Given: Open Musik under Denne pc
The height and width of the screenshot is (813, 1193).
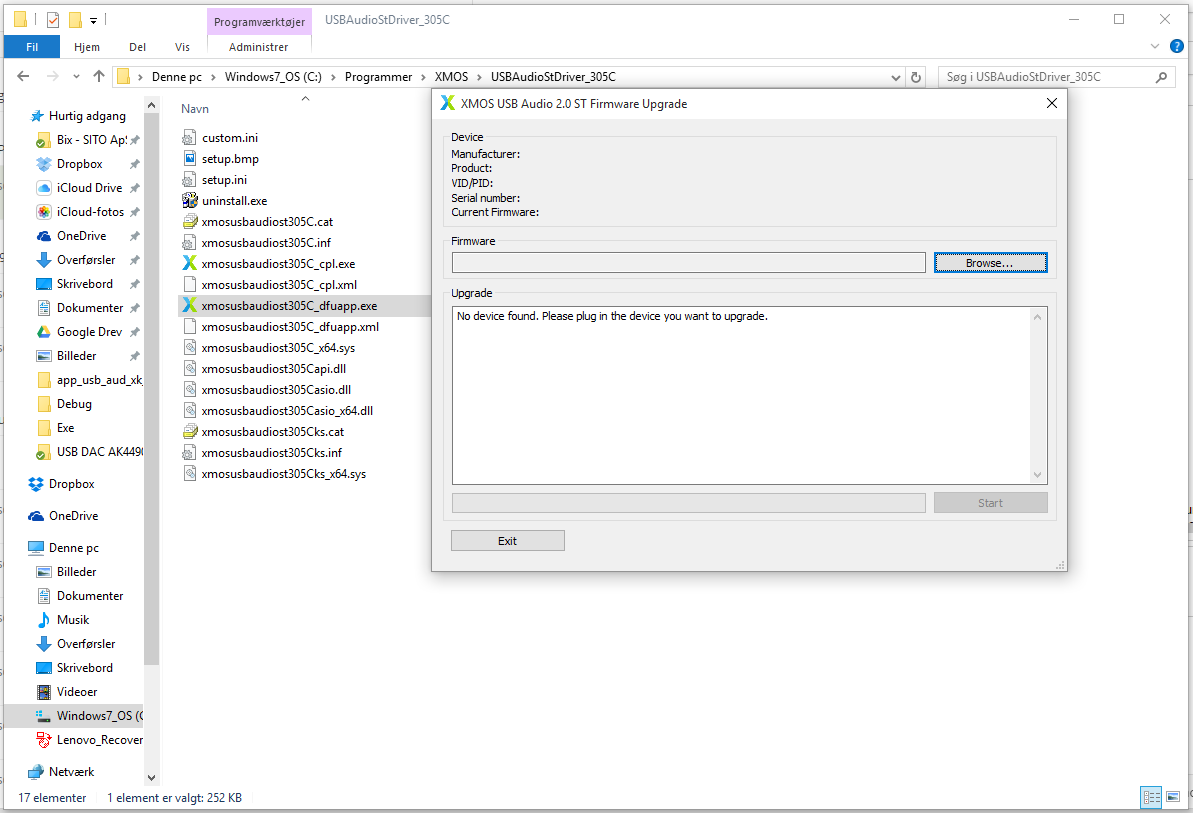Looking at the screenshot, I should coord(73,620).
